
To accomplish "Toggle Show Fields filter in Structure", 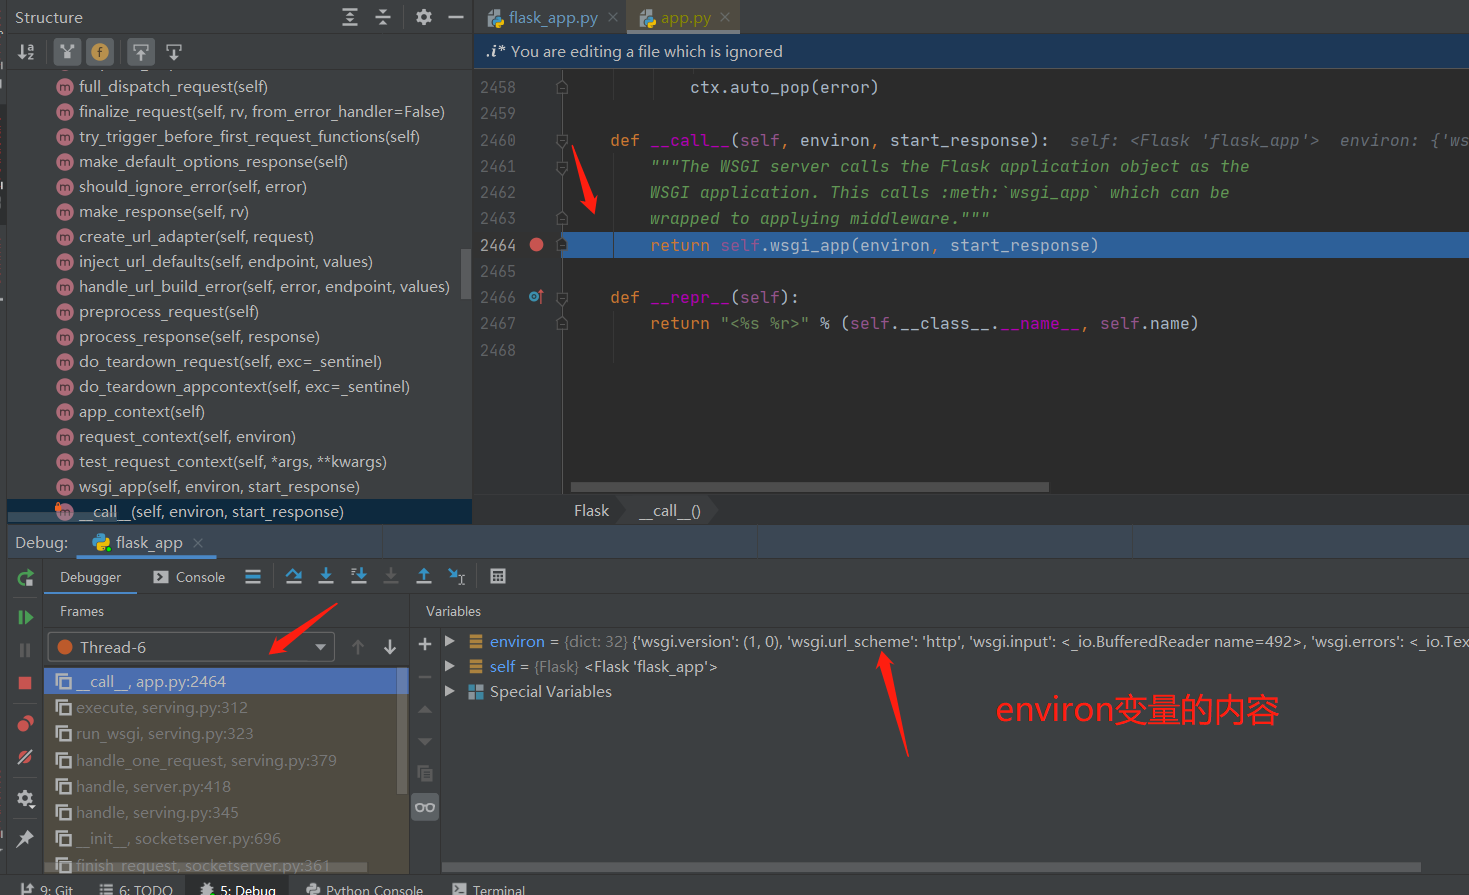I will pos(100,52).
